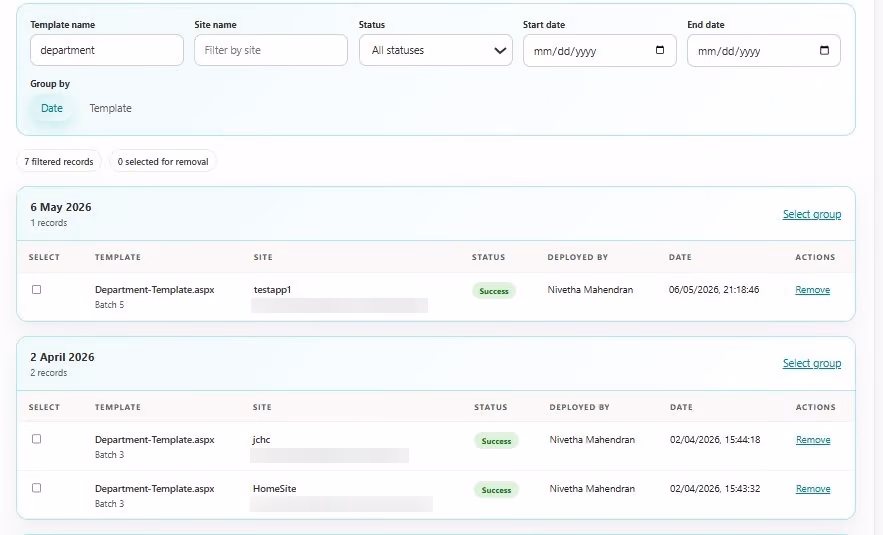The image size is (883, 535).
Task: Click the 7 filtered records badge
Action: click(59, 162)
